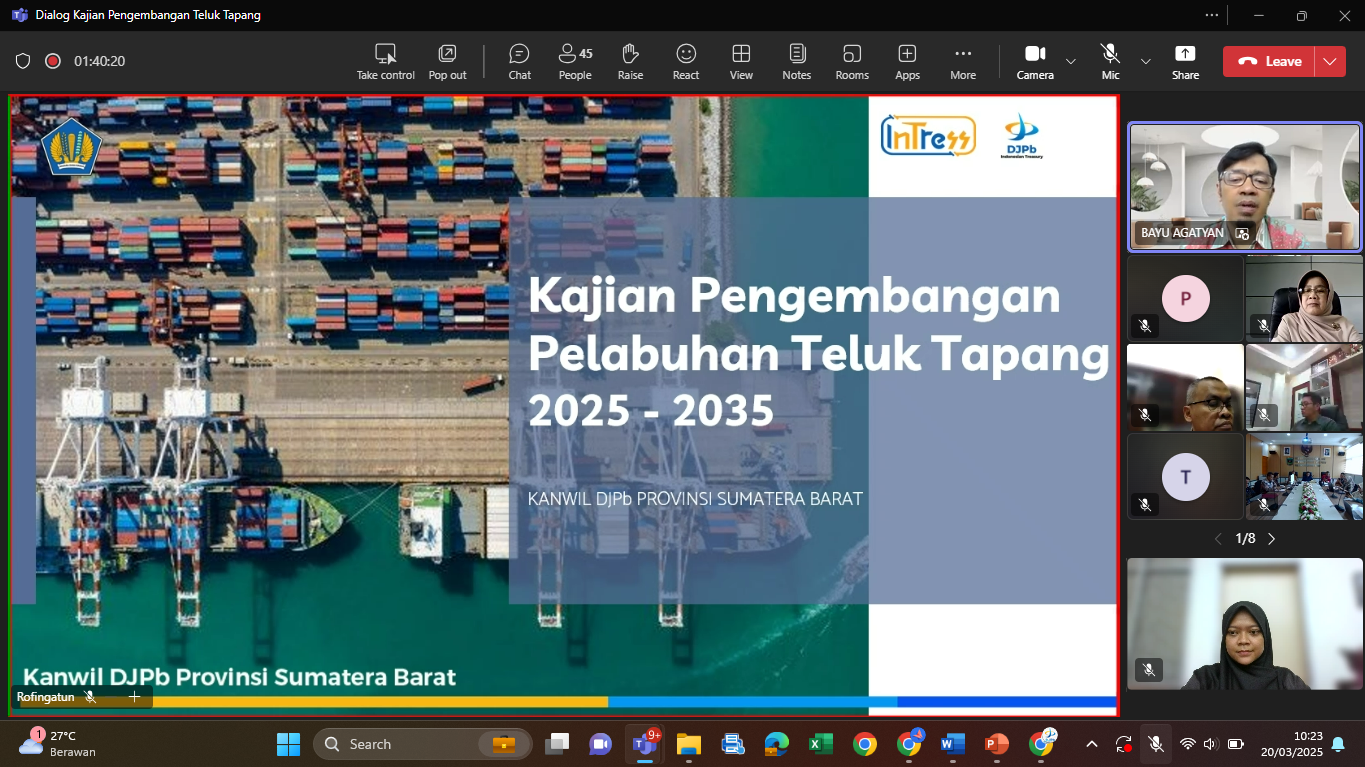The image size is (1365, 767).
Task: Click the plus icon next to Rofingatun
Action: (x=135, y=697)
